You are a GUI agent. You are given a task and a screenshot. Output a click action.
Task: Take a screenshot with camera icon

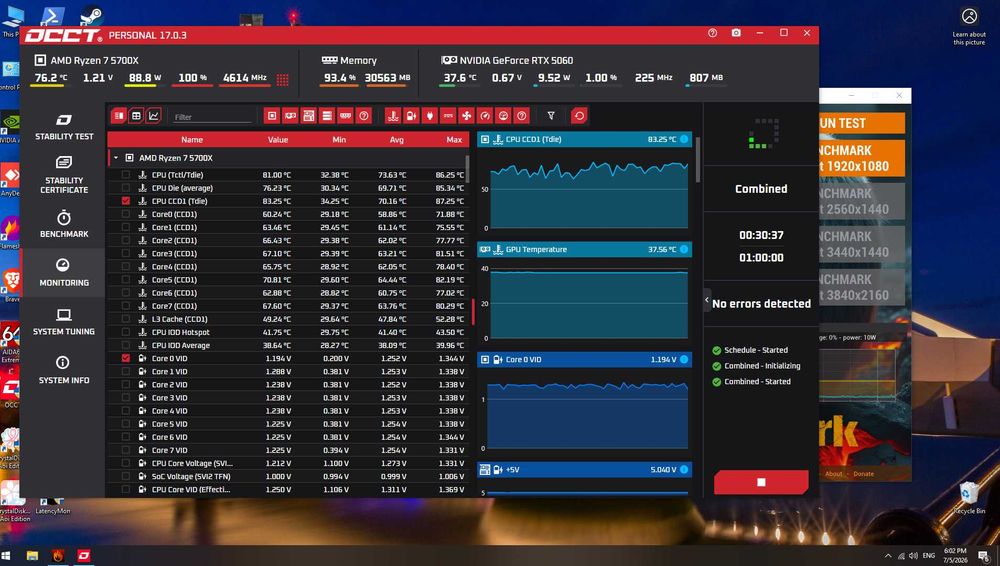coord(736,33)
